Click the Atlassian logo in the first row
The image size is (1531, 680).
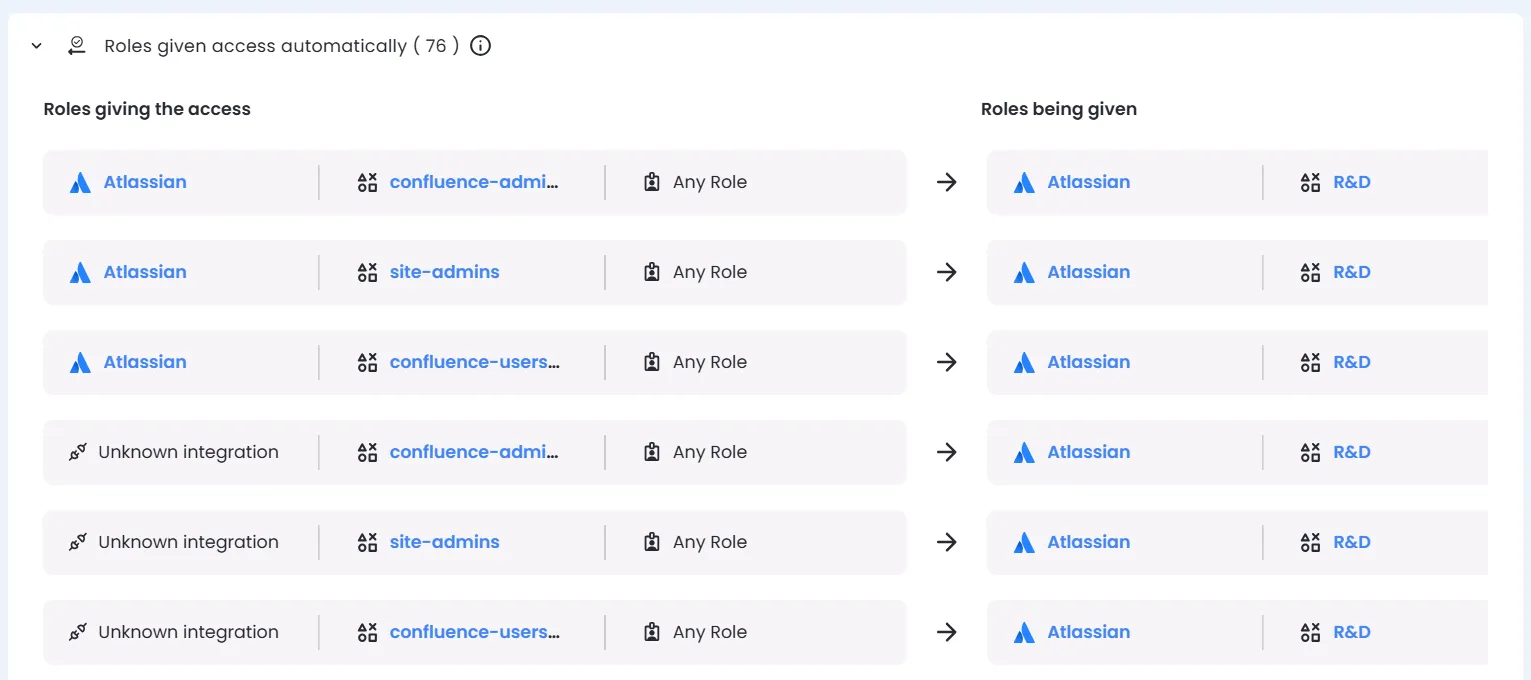[80, 182]
